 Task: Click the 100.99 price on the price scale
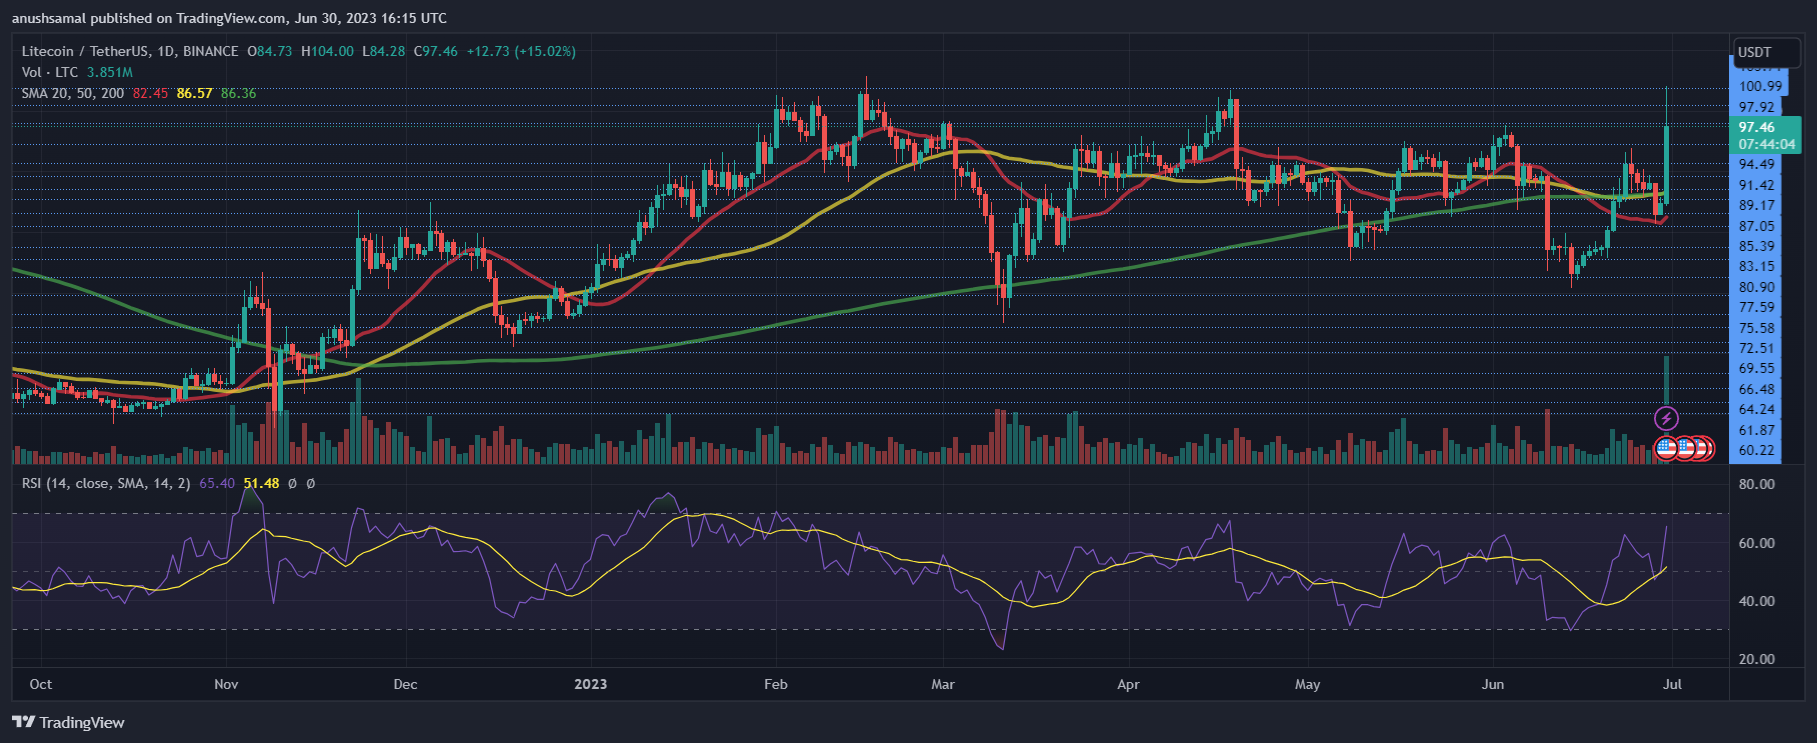[x=1759, y=86]
